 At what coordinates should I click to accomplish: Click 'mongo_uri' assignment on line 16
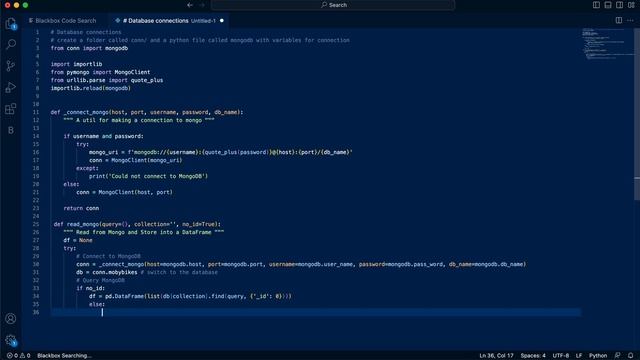[103, 152]
